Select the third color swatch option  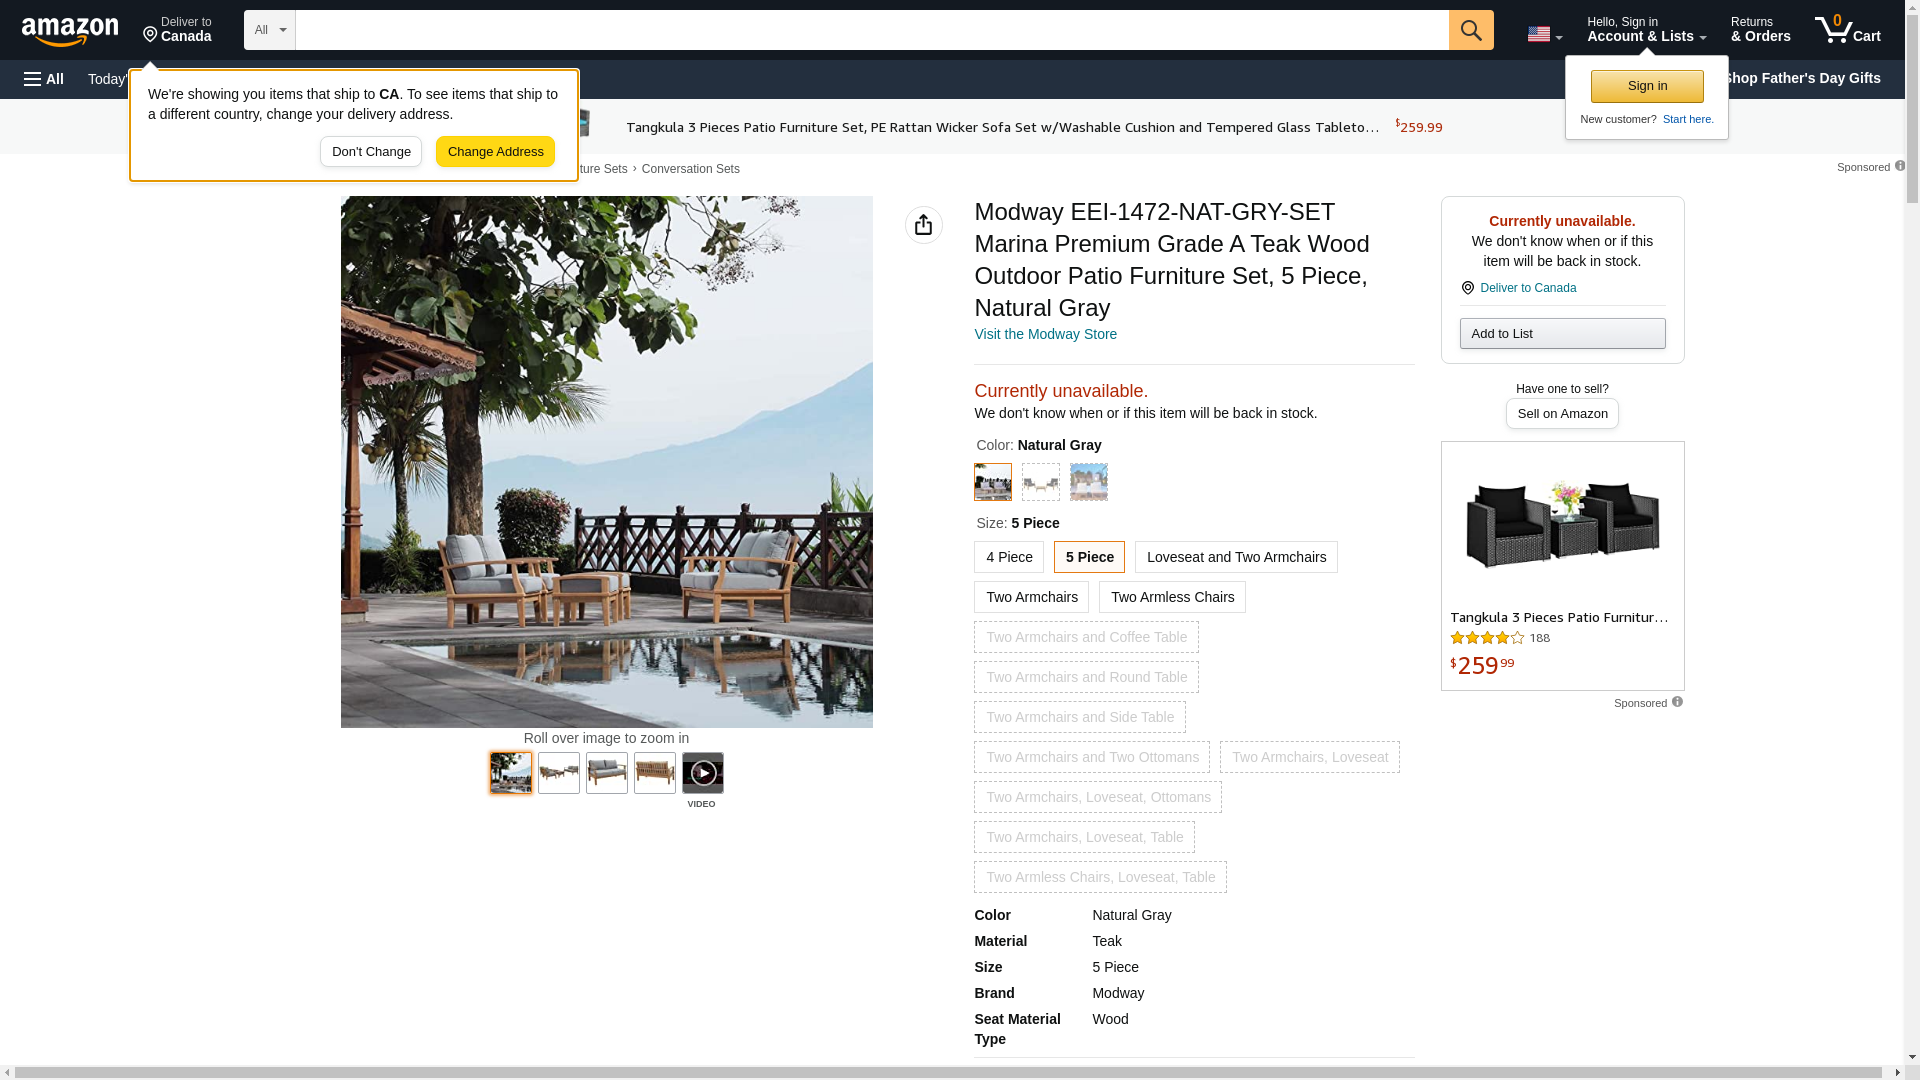1088,482
